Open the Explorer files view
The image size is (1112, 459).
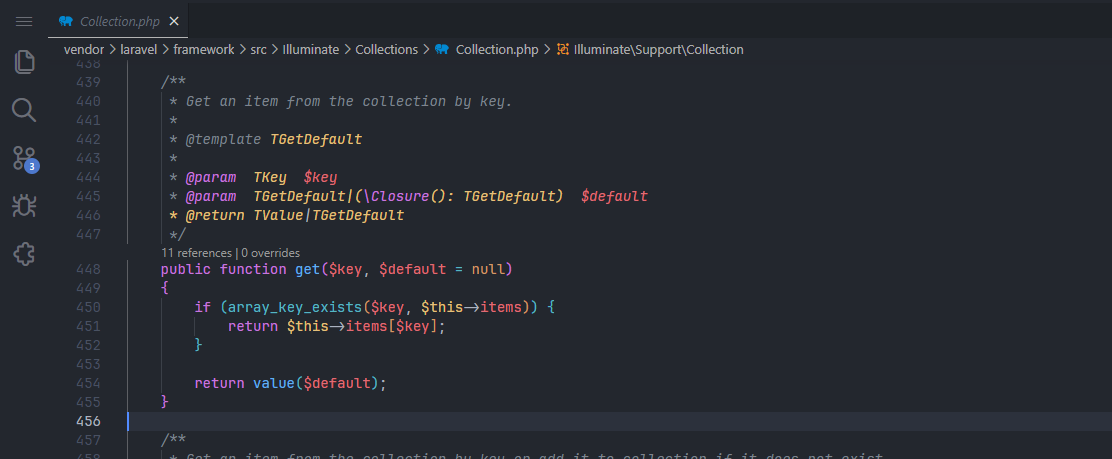tap(24, 62)
